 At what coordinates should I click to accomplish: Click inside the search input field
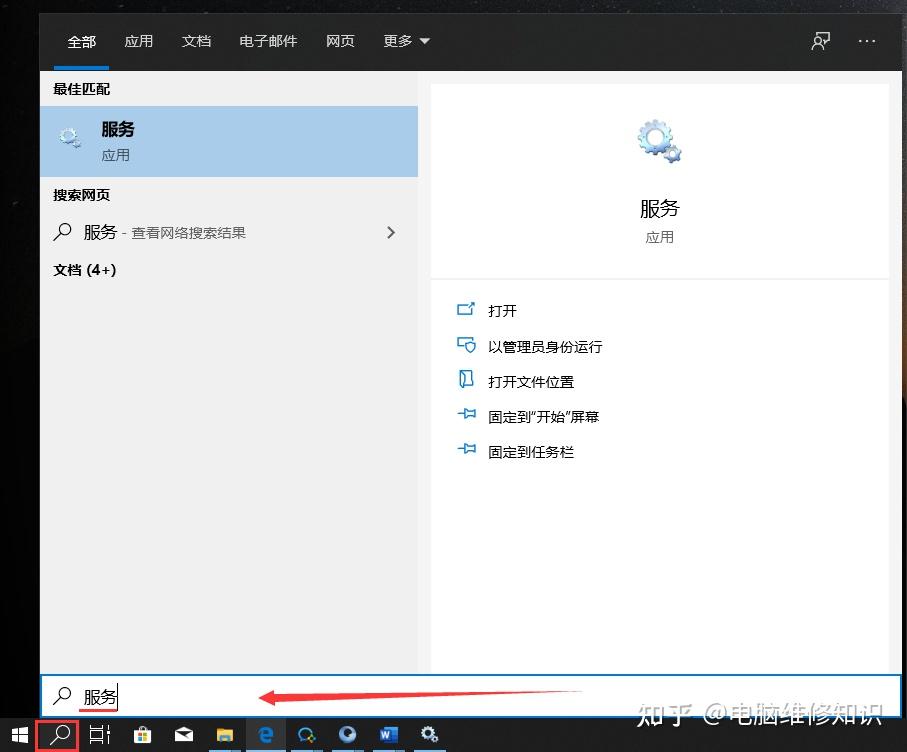pos(200,697)
